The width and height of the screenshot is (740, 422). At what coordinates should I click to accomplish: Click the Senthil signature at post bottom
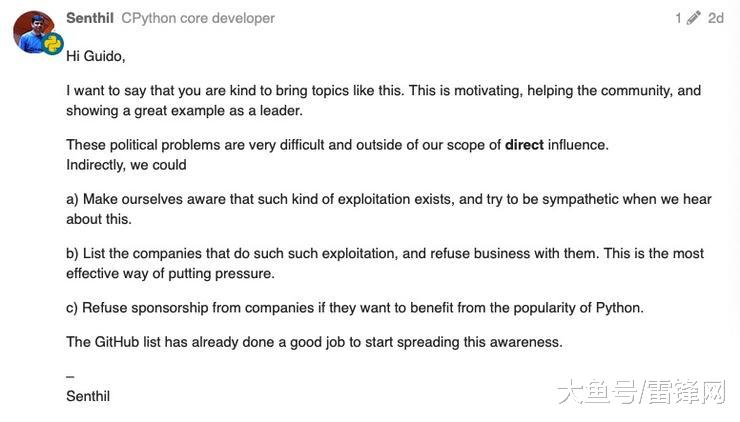click(88, 396)
